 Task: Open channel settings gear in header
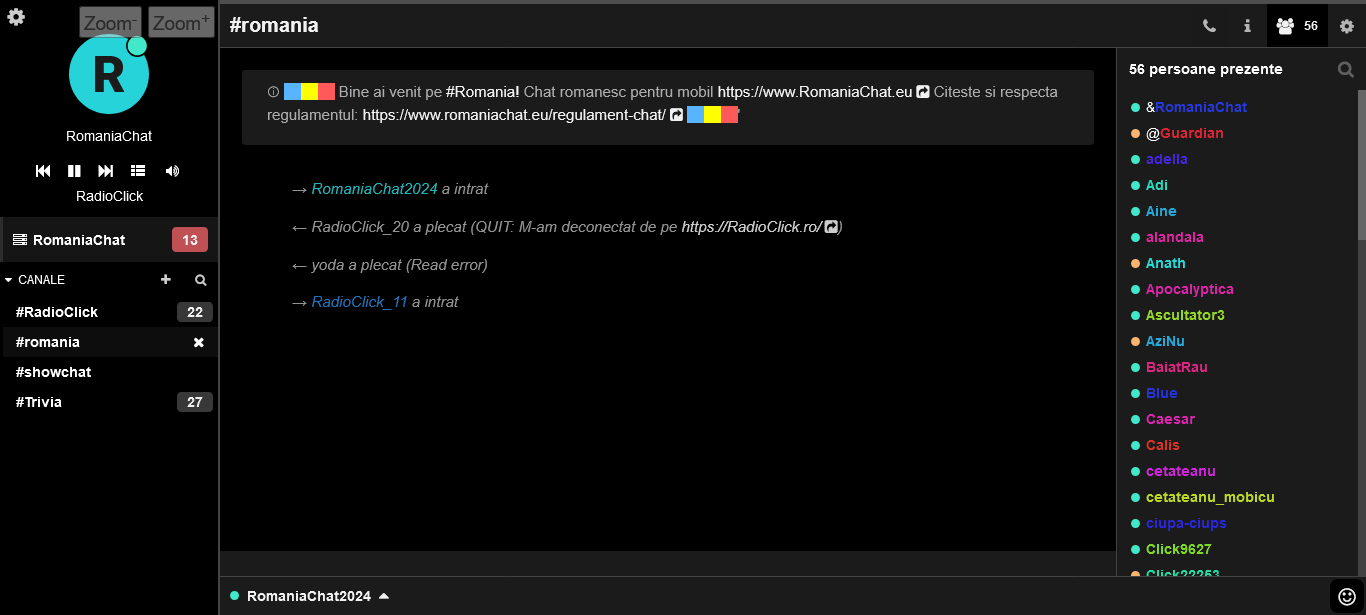pyautogui.click(x=1347, y=26)
